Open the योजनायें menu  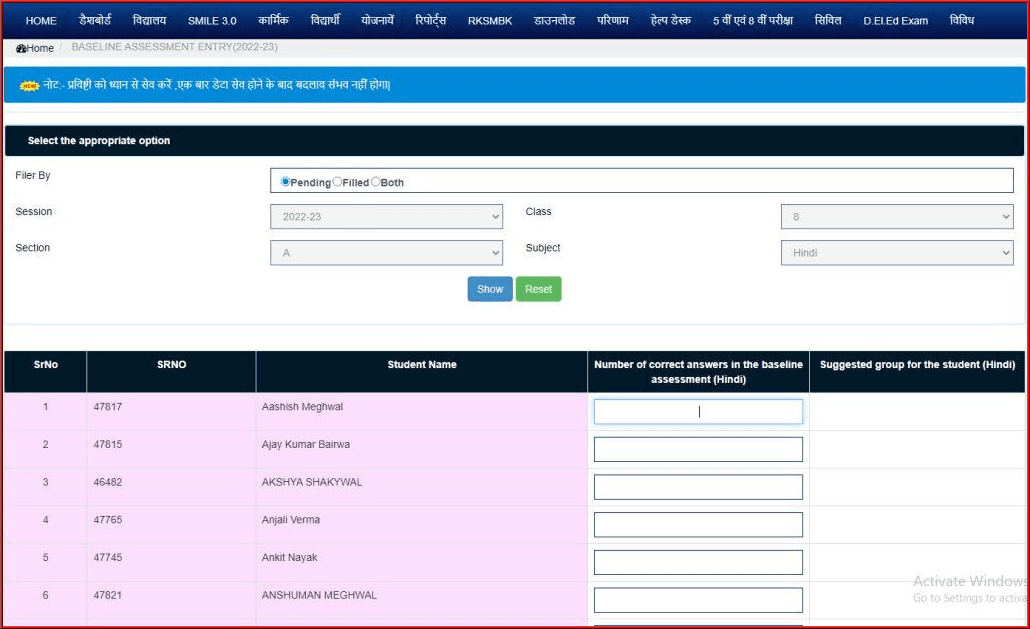378,20
